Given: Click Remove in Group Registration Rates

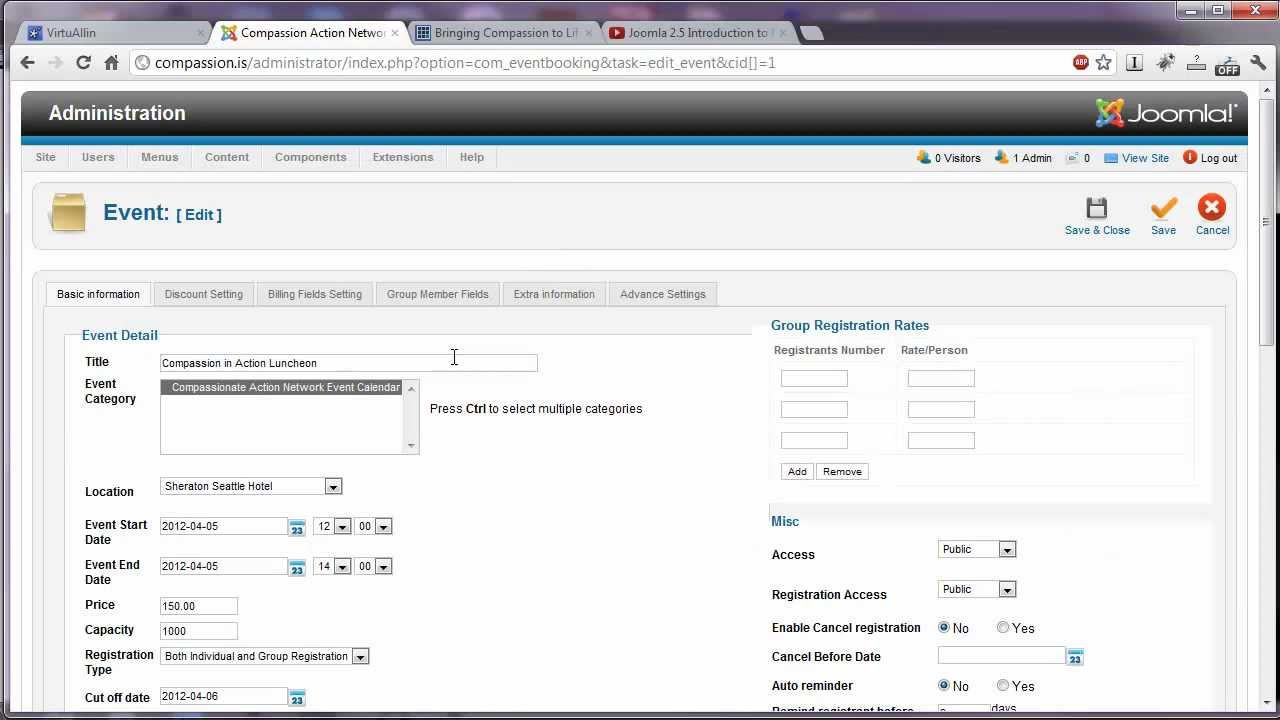Looking at the screenshot, I should pos(842,471).
